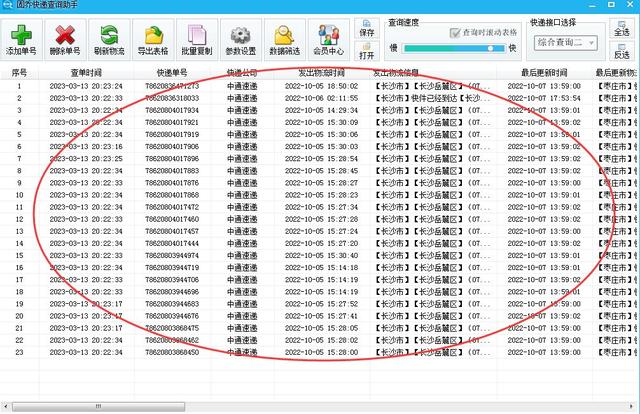Click the app logo in title bar
The image size is (640, 414).
click(7, 5)
